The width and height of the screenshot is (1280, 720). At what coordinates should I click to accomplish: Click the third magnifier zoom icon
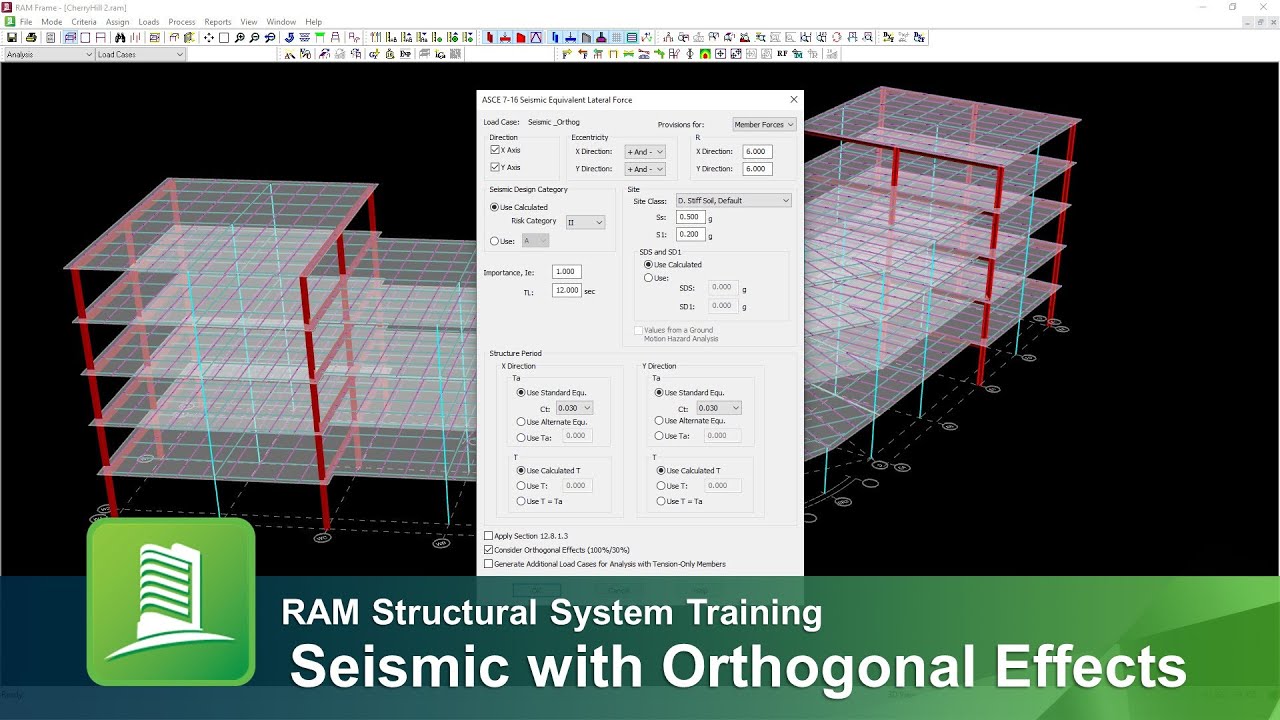pyautogui.click(x=270, y=38)
